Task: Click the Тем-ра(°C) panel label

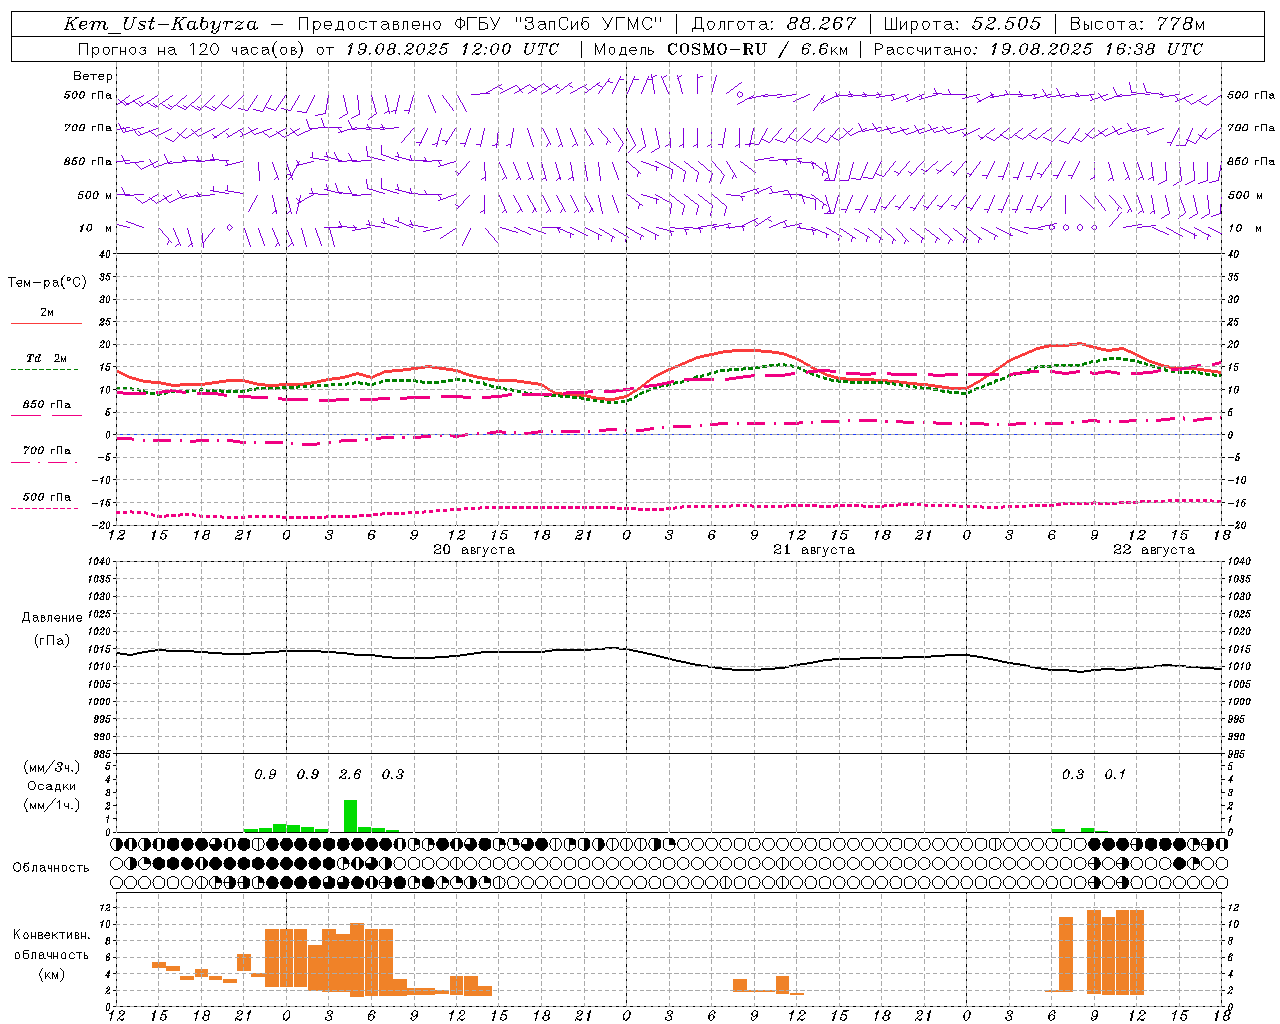Action: click(47, 283)
